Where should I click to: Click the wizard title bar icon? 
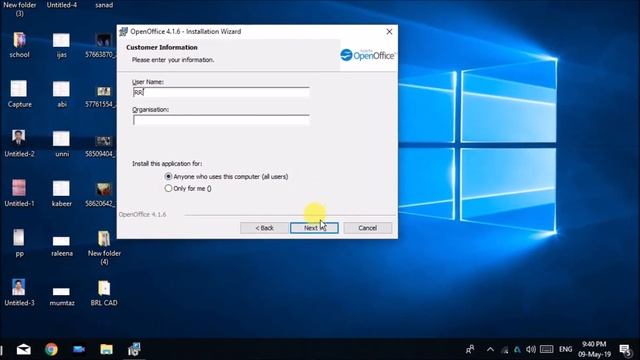(x=124, y=31)
